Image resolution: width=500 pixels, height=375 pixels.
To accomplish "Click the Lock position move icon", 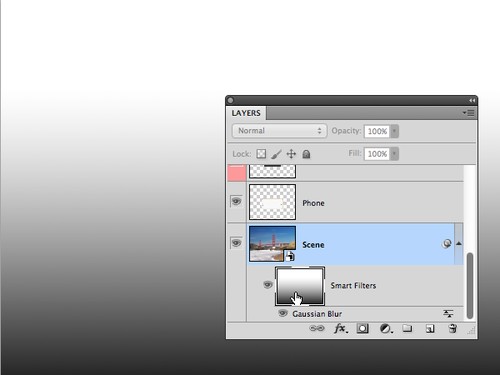I will 291,154.
